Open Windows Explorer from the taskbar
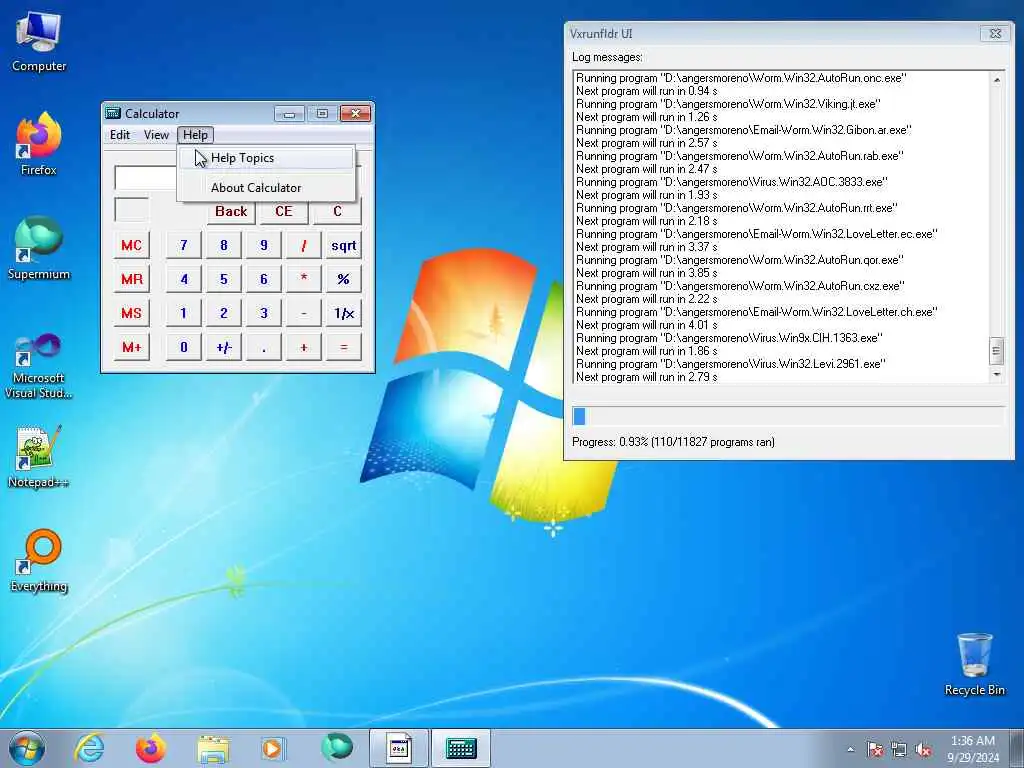This screenshot has width=1024, height=768. coord(213,748)
